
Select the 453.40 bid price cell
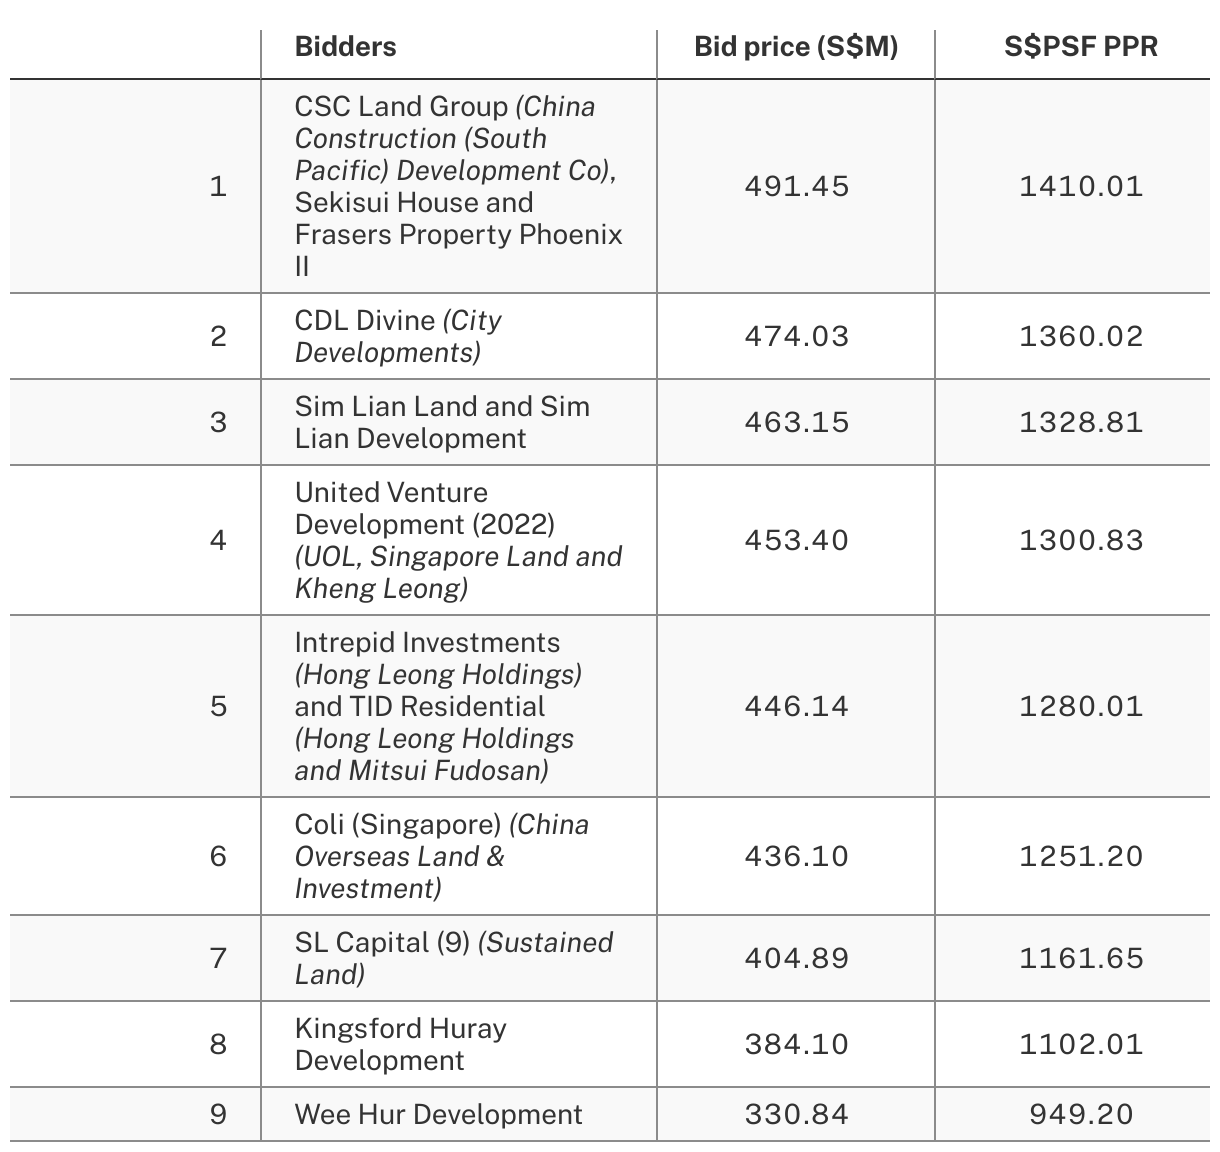point(796,540)
